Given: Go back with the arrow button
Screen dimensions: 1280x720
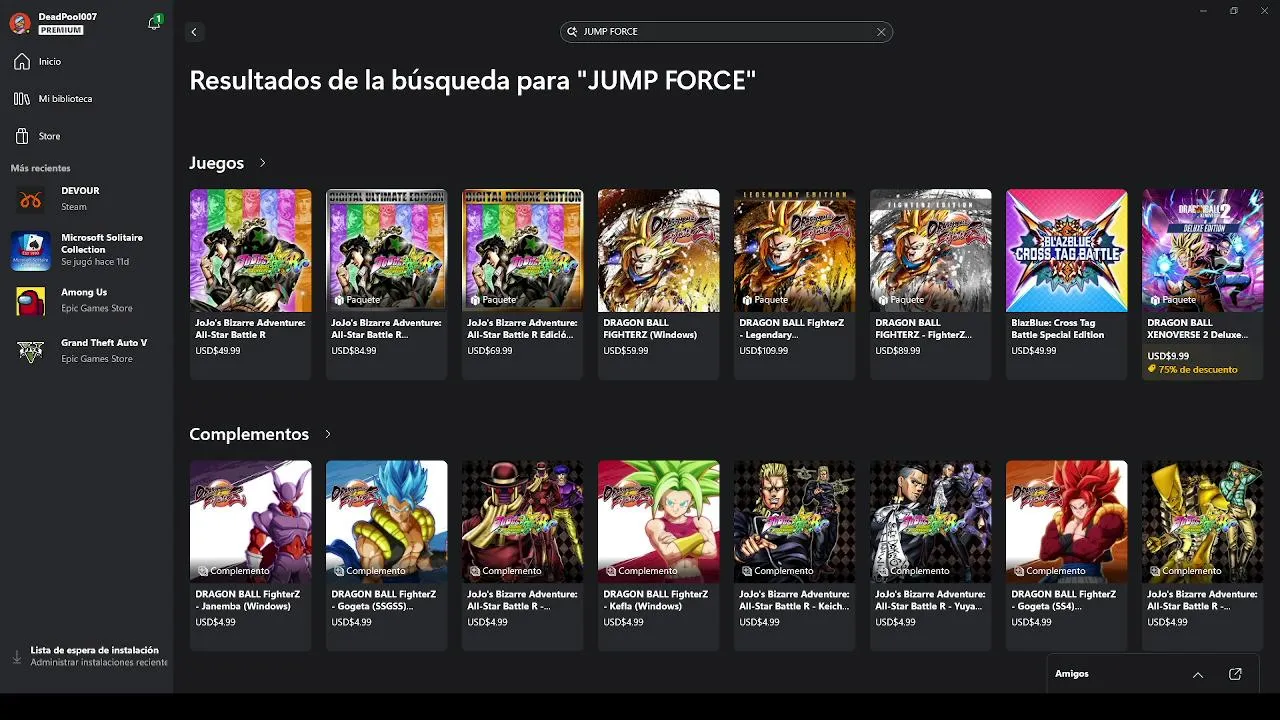Looking at the screenshot, I should 194,32.
